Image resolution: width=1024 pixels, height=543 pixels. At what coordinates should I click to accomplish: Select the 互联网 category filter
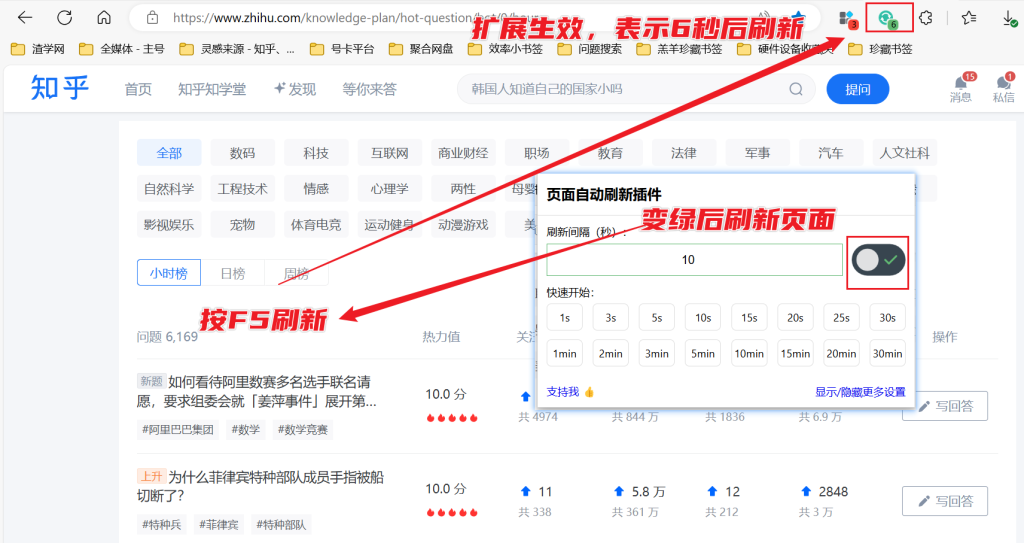390,153
